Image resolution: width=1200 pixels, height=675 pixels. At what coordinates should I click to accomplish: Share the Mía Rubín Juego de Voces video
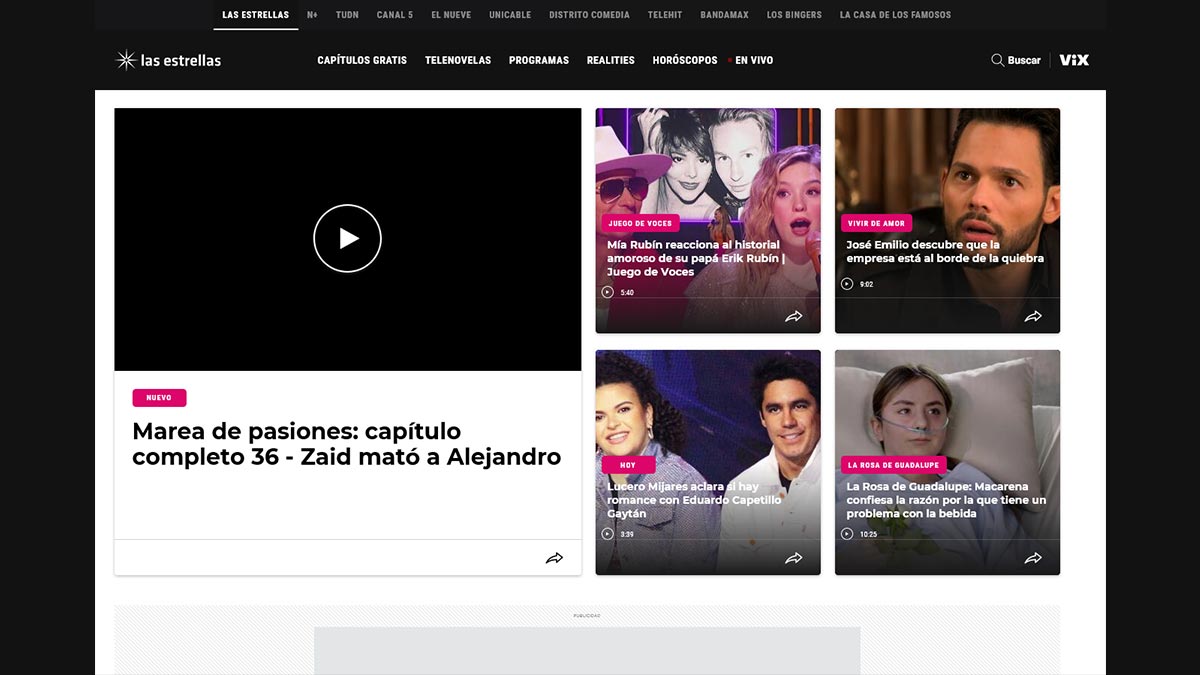[793, 316]
